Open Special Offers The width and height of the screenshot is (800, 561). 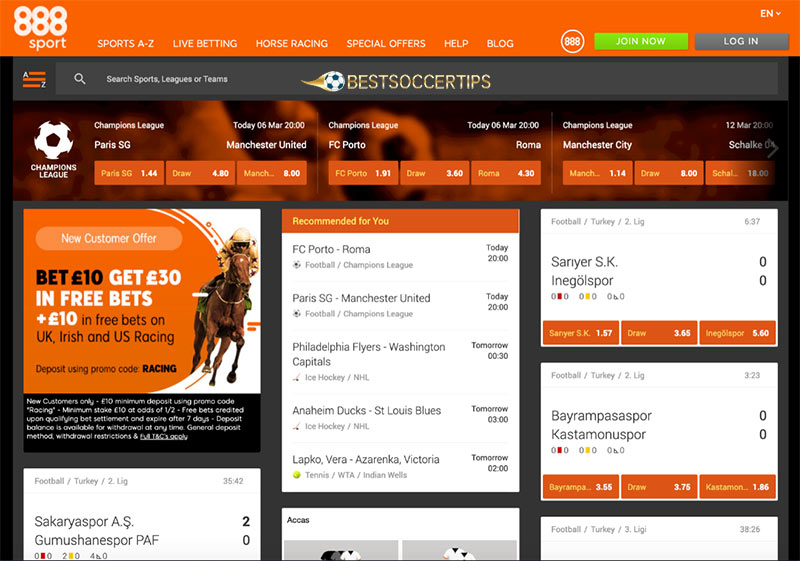click(386, 44)
